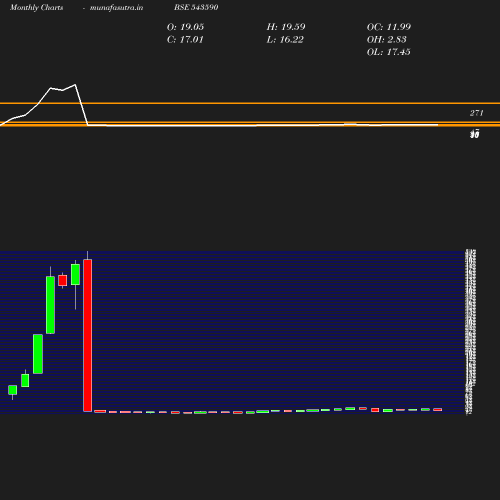Click the last red candlestick at far right

point(437,409)
